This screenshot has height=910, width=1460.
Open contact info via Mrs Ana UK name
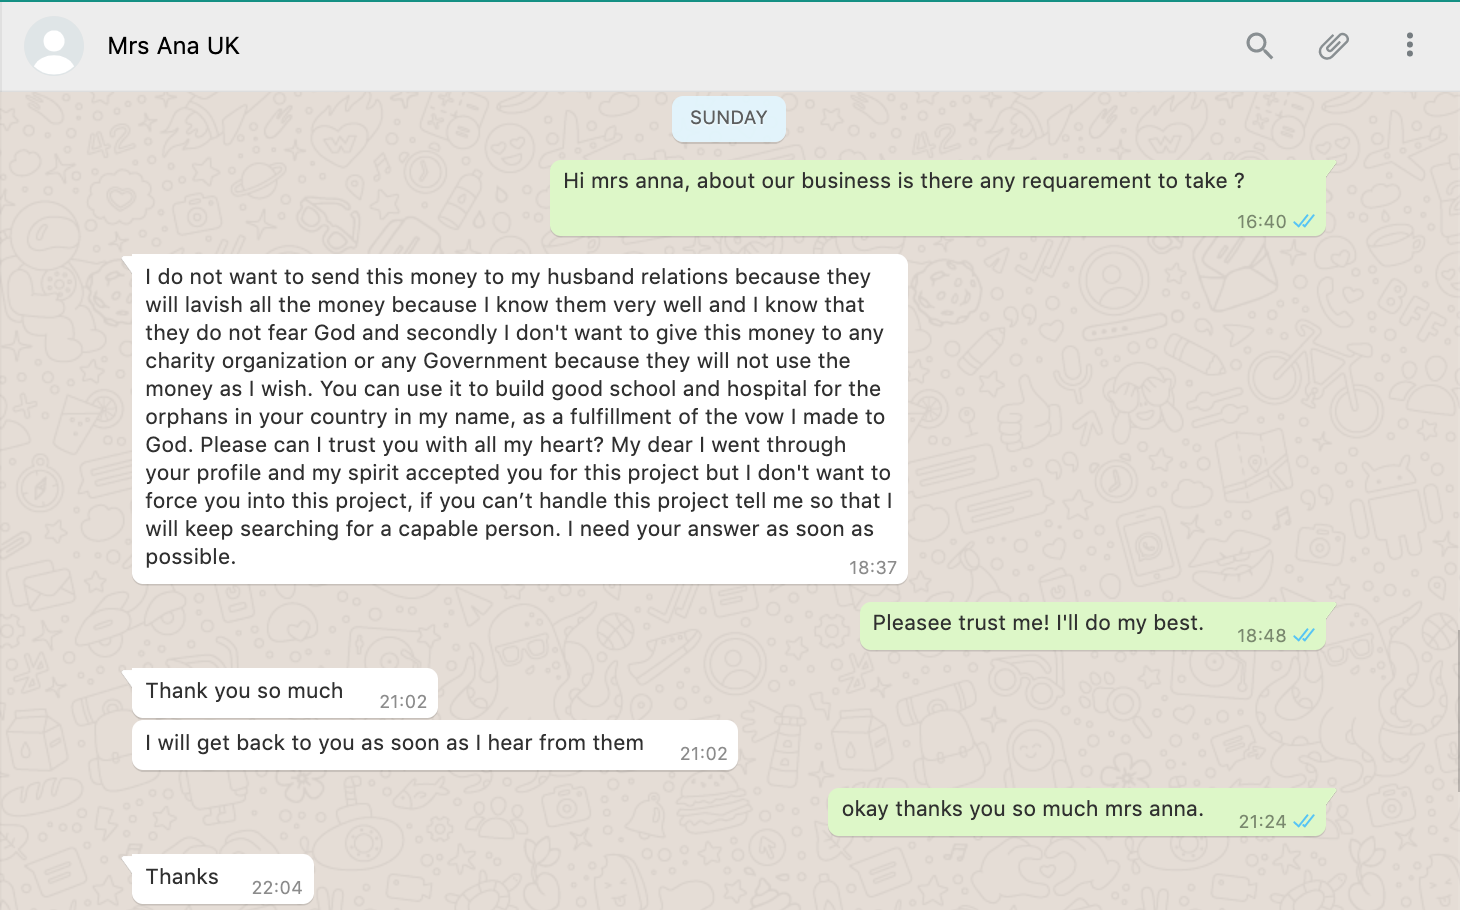click(x=174, y=46)
